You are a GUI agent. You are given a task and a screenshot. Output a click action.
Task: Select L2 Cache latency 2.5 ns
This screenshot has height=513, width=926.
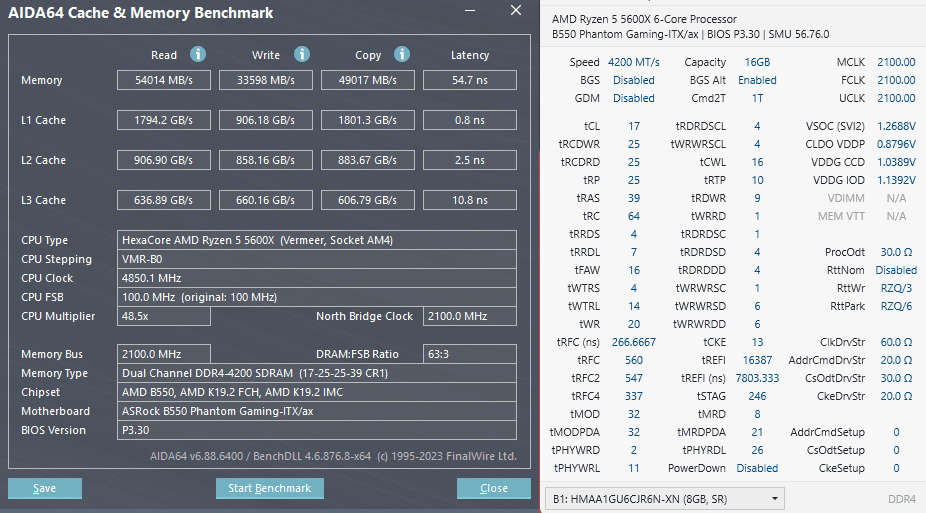469,161
